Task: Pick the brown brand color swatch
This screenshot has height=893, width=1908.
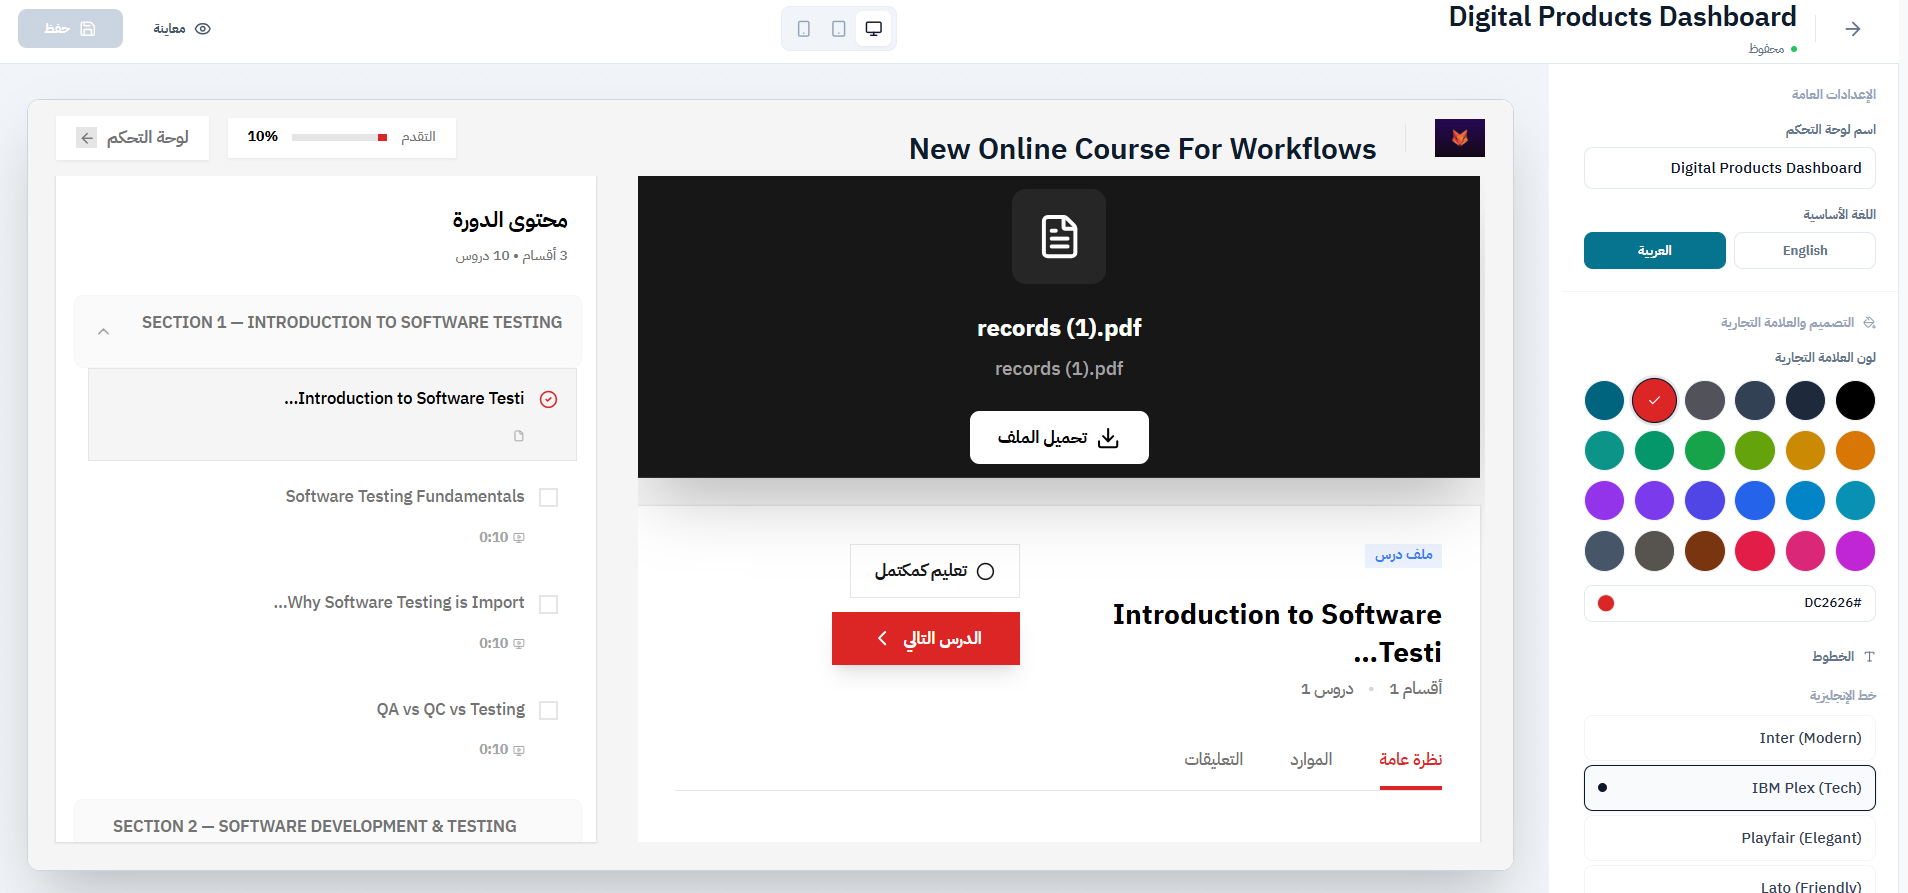Action: pyautogui.click(x=1705, y=551)
